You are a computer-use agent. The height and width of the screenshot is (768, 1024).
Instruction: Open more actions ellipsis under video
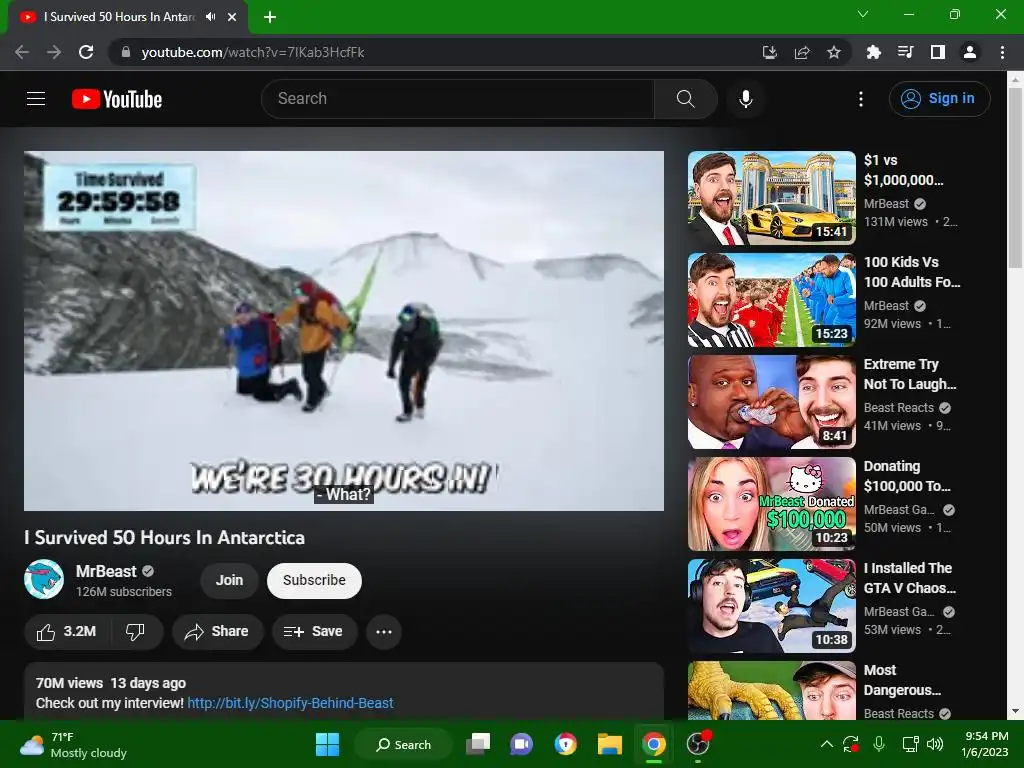[384, 632]
